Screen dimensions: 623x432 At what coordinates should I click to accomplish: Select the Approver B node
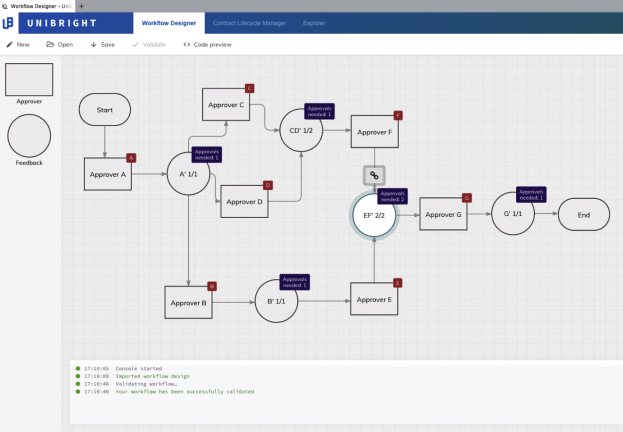tap(188, 302)
